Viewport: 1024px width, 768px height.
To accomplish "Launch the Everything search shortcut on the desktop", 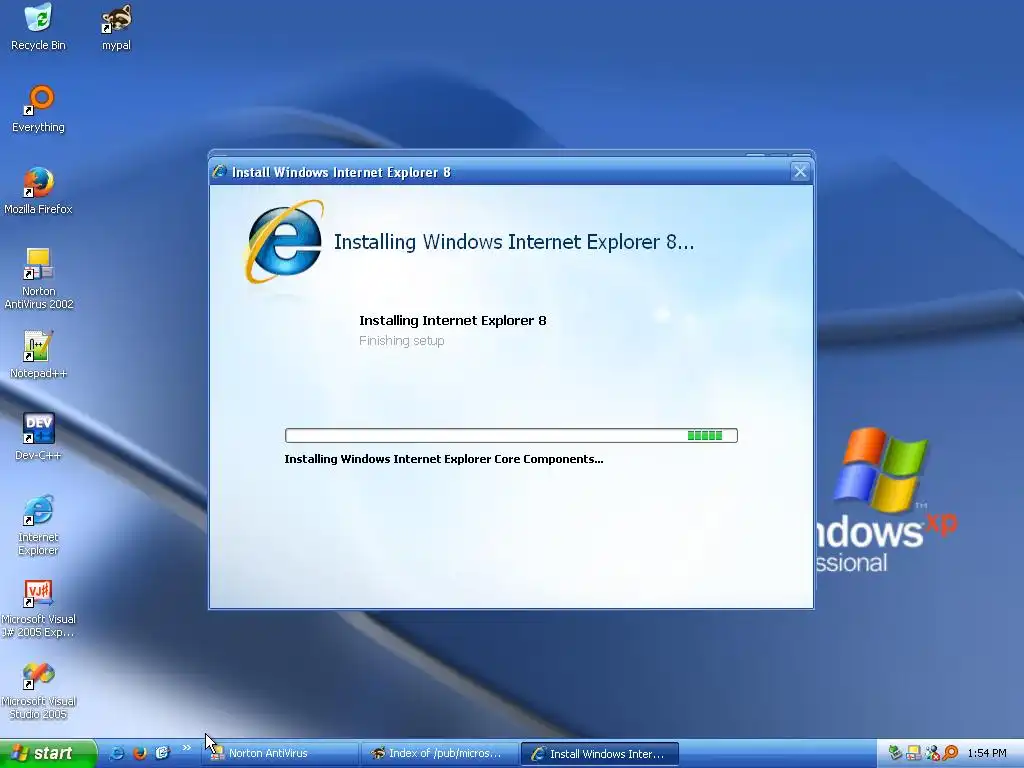I will tap(39, 109).
